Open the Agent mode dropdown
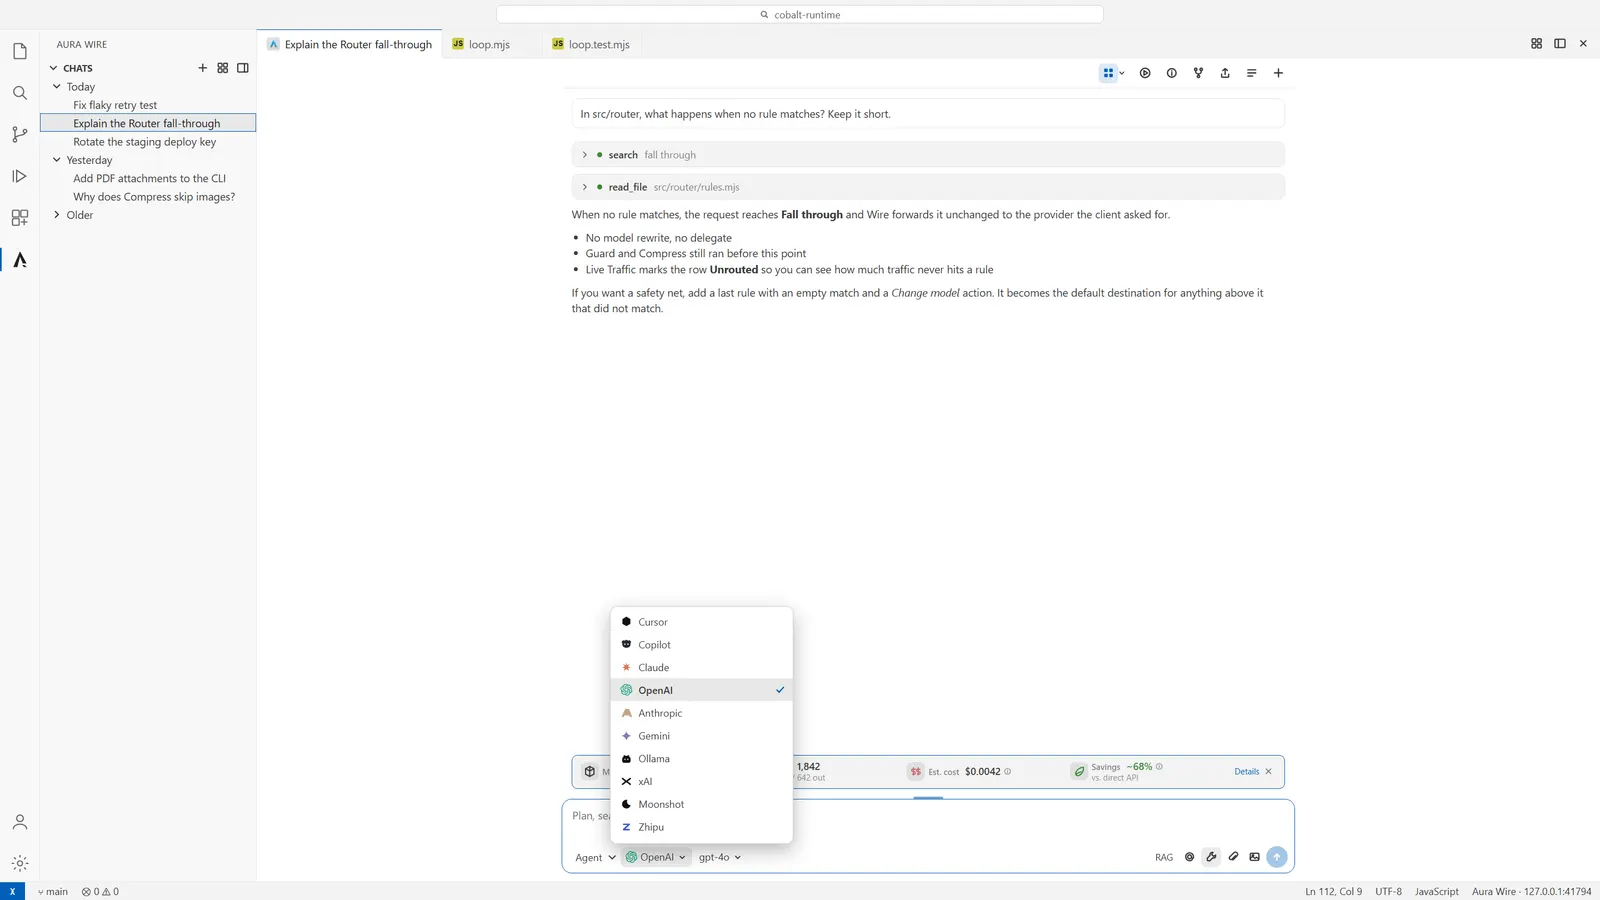The width and height of the screenshot is (1600, 900). [x=595, y=858]
